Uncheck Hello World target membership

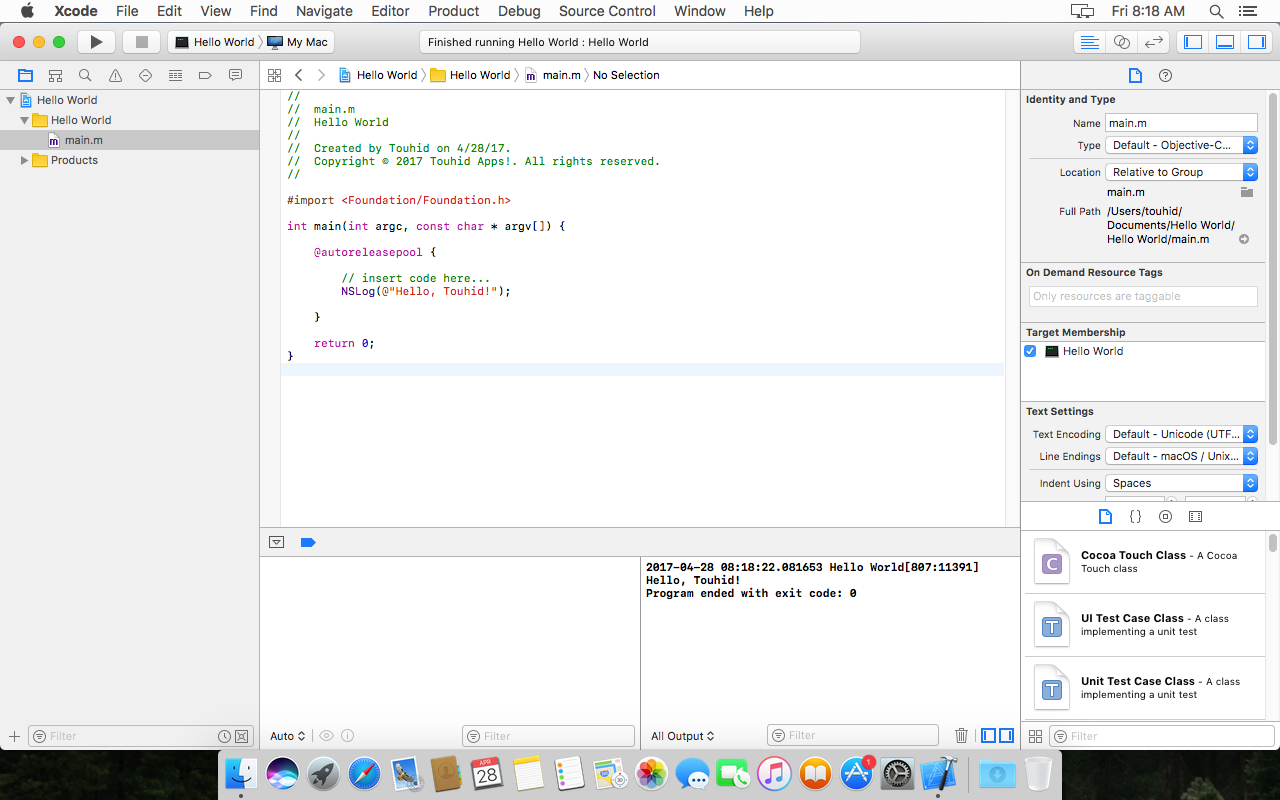click(x=1030, y=351)
